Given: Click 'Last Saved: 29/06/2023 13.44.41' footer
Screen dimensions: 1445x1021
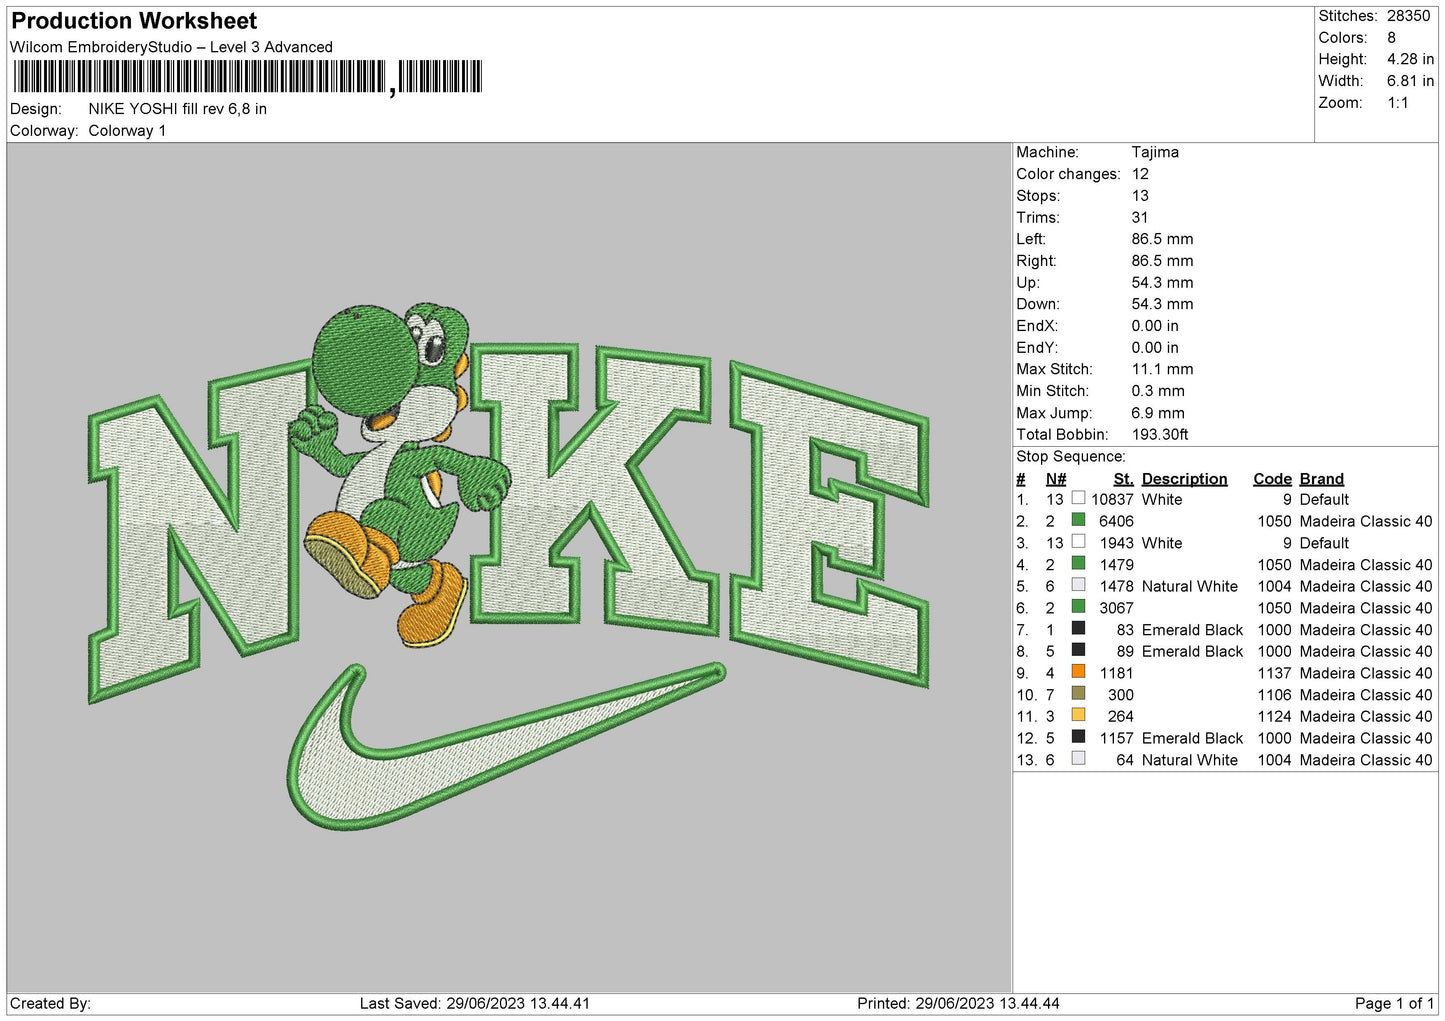Looking at the screenshot, I should pyautogui.click(x=475, y=1004).
